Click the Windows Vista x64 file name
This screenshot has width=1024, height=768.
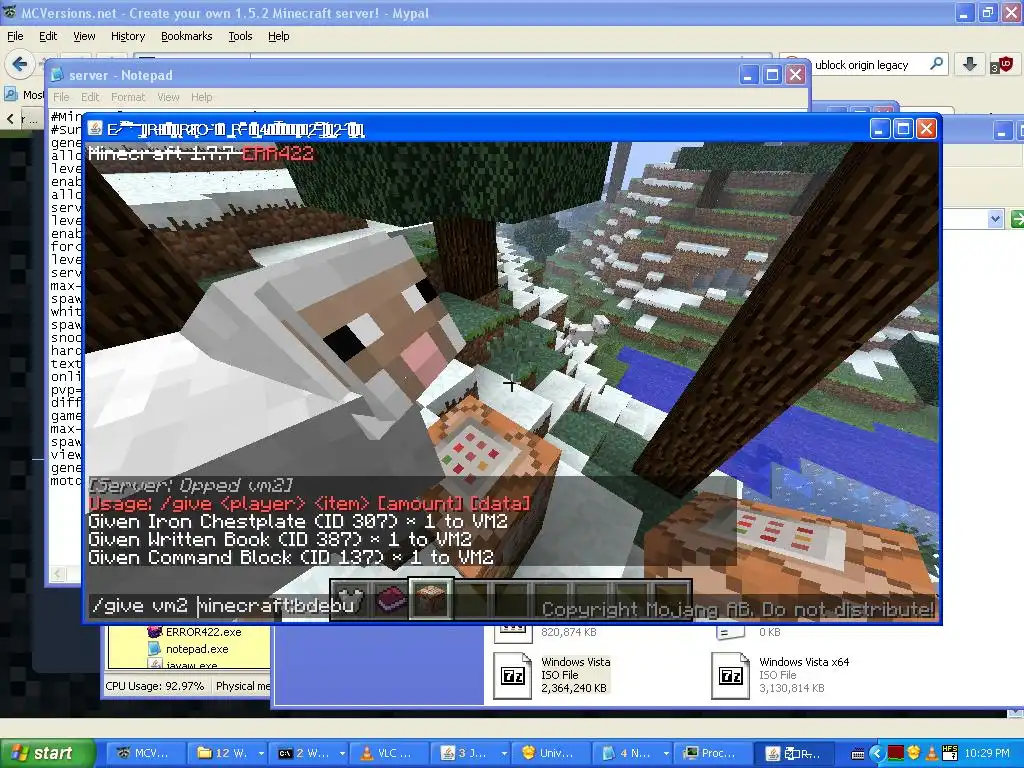click(x=804, y=662)
